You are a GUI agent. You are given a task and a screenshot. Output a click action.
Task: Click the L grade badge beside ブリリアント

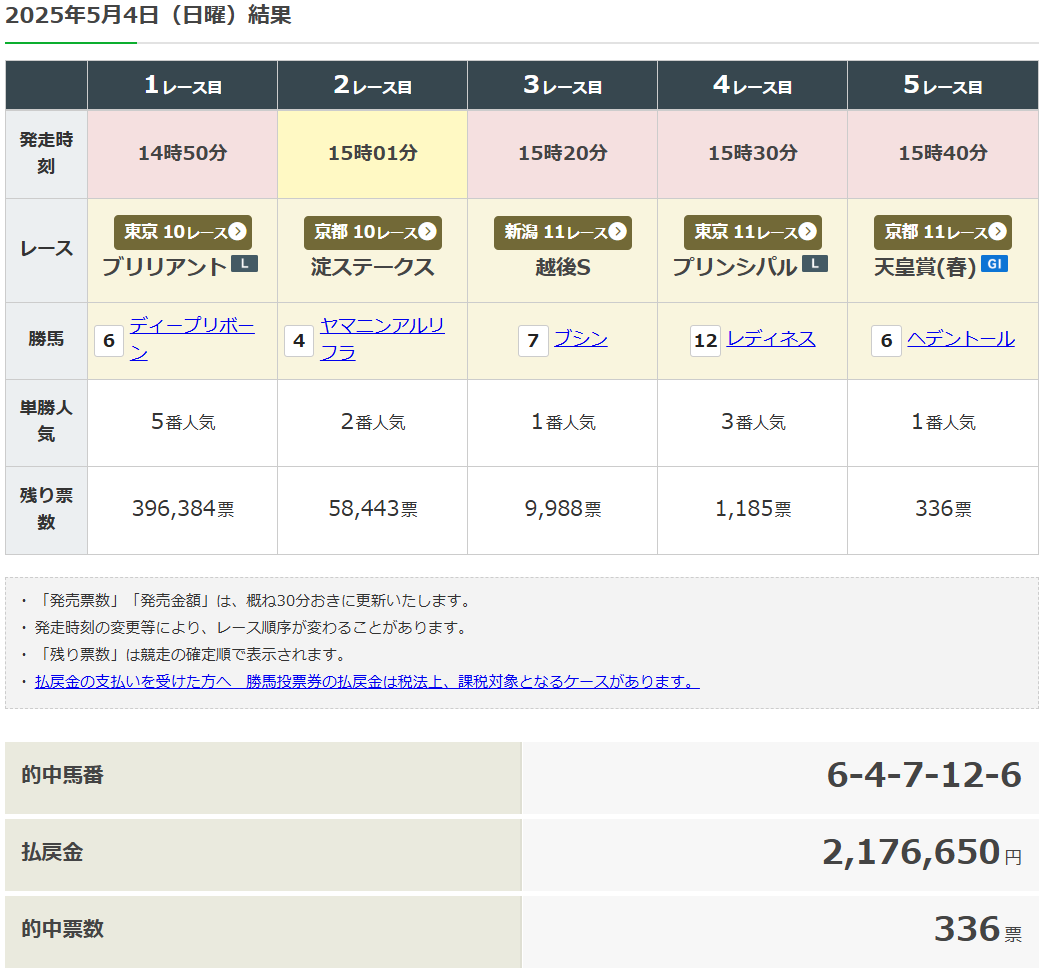pyautogui.click(x=244, y=264)
